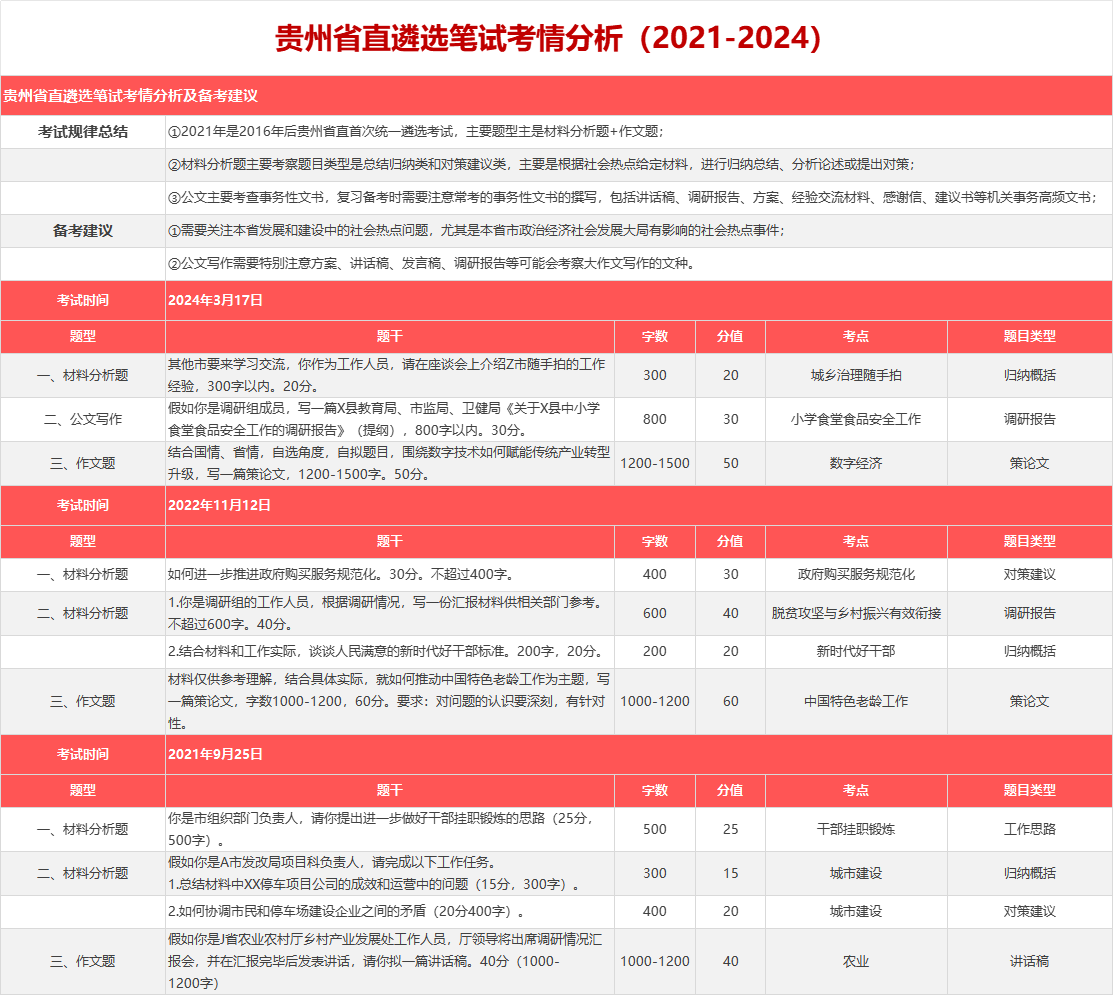Viewport: 1113px width, 995px height.
Task: Select the 政府购买服务规范化 topic cell
Action: [855, 574]
